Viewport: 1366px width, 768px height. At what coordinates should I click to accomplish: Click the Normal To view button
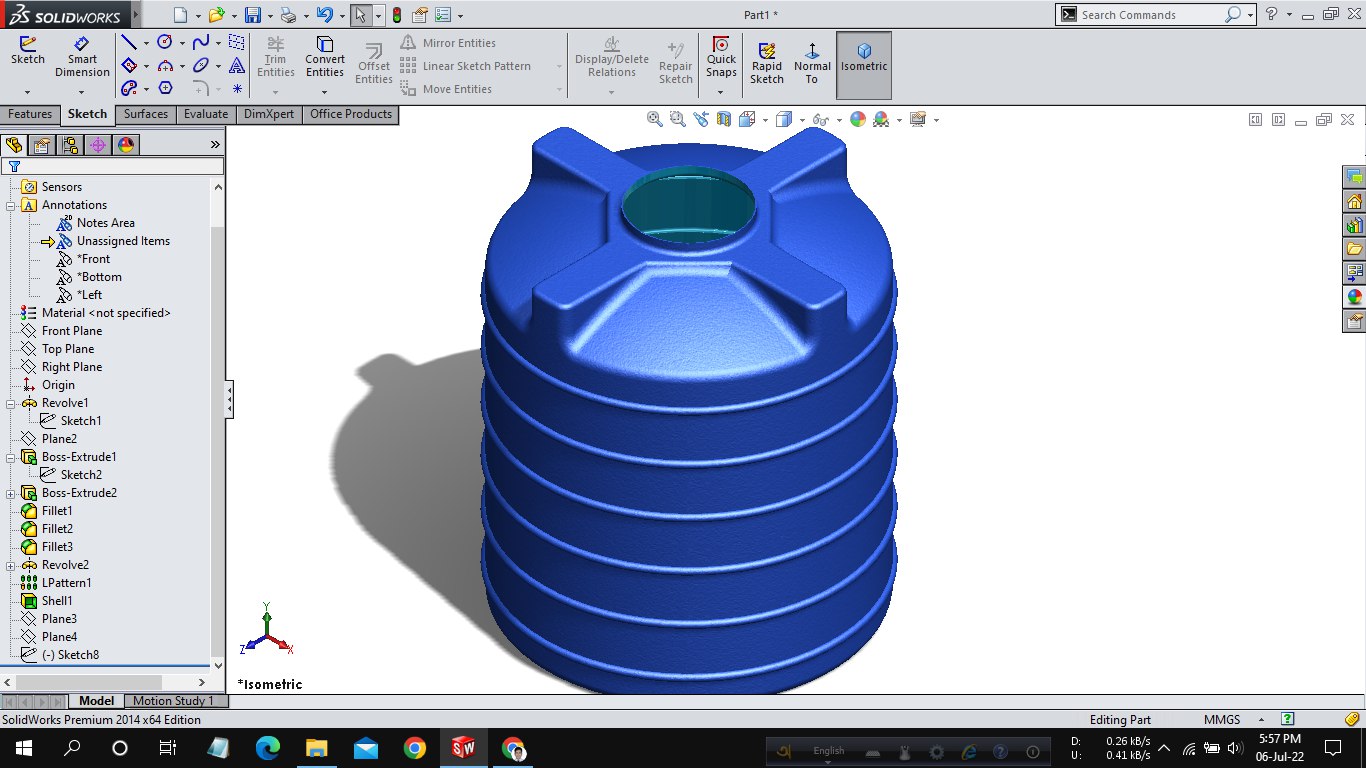(x=812, y=64)
